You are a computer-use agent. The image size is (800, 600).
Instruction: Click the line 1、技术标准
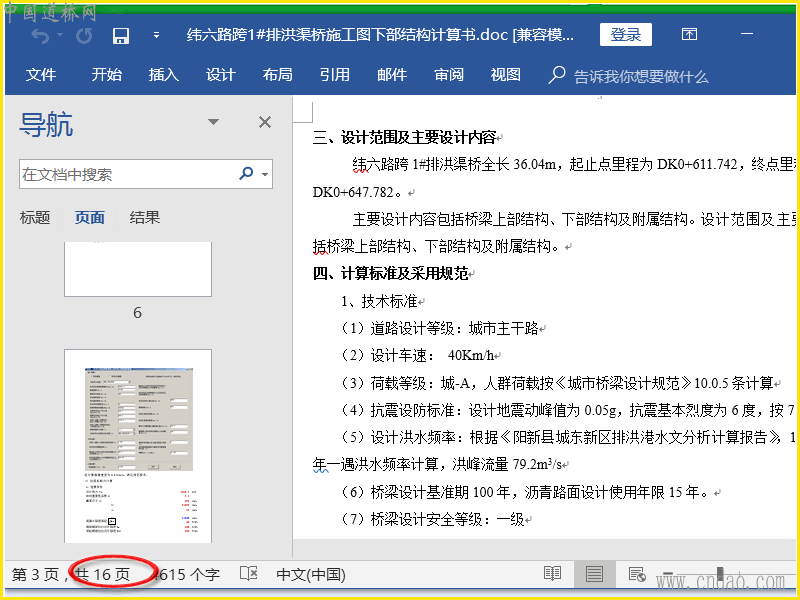pos(379,301)
